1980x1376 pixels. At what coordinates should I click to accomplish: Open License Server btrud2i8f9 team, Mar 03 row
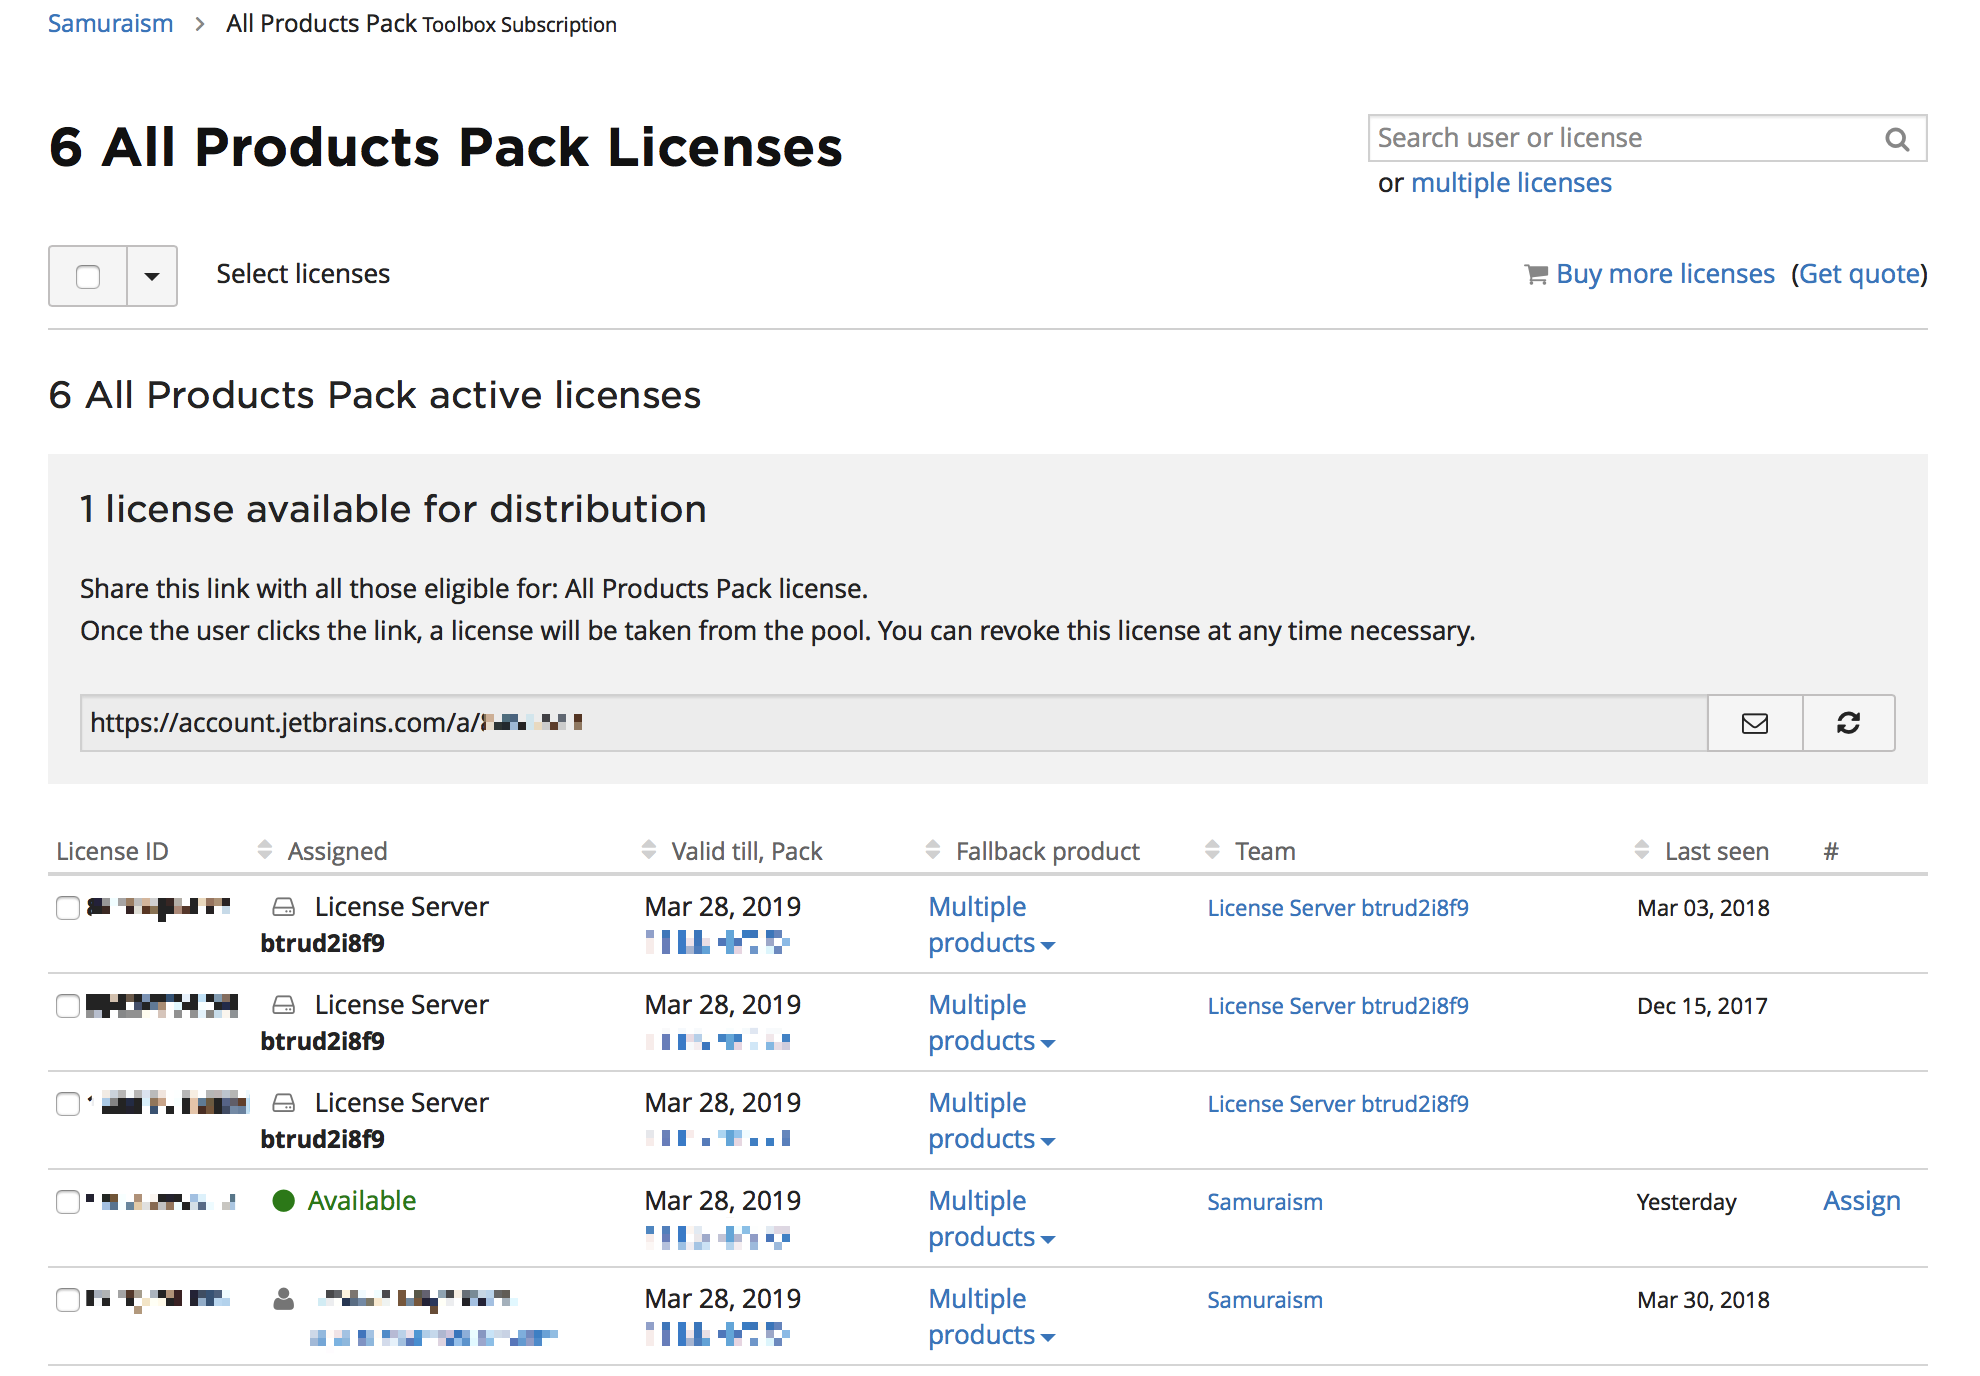(x=1338, y=908)
